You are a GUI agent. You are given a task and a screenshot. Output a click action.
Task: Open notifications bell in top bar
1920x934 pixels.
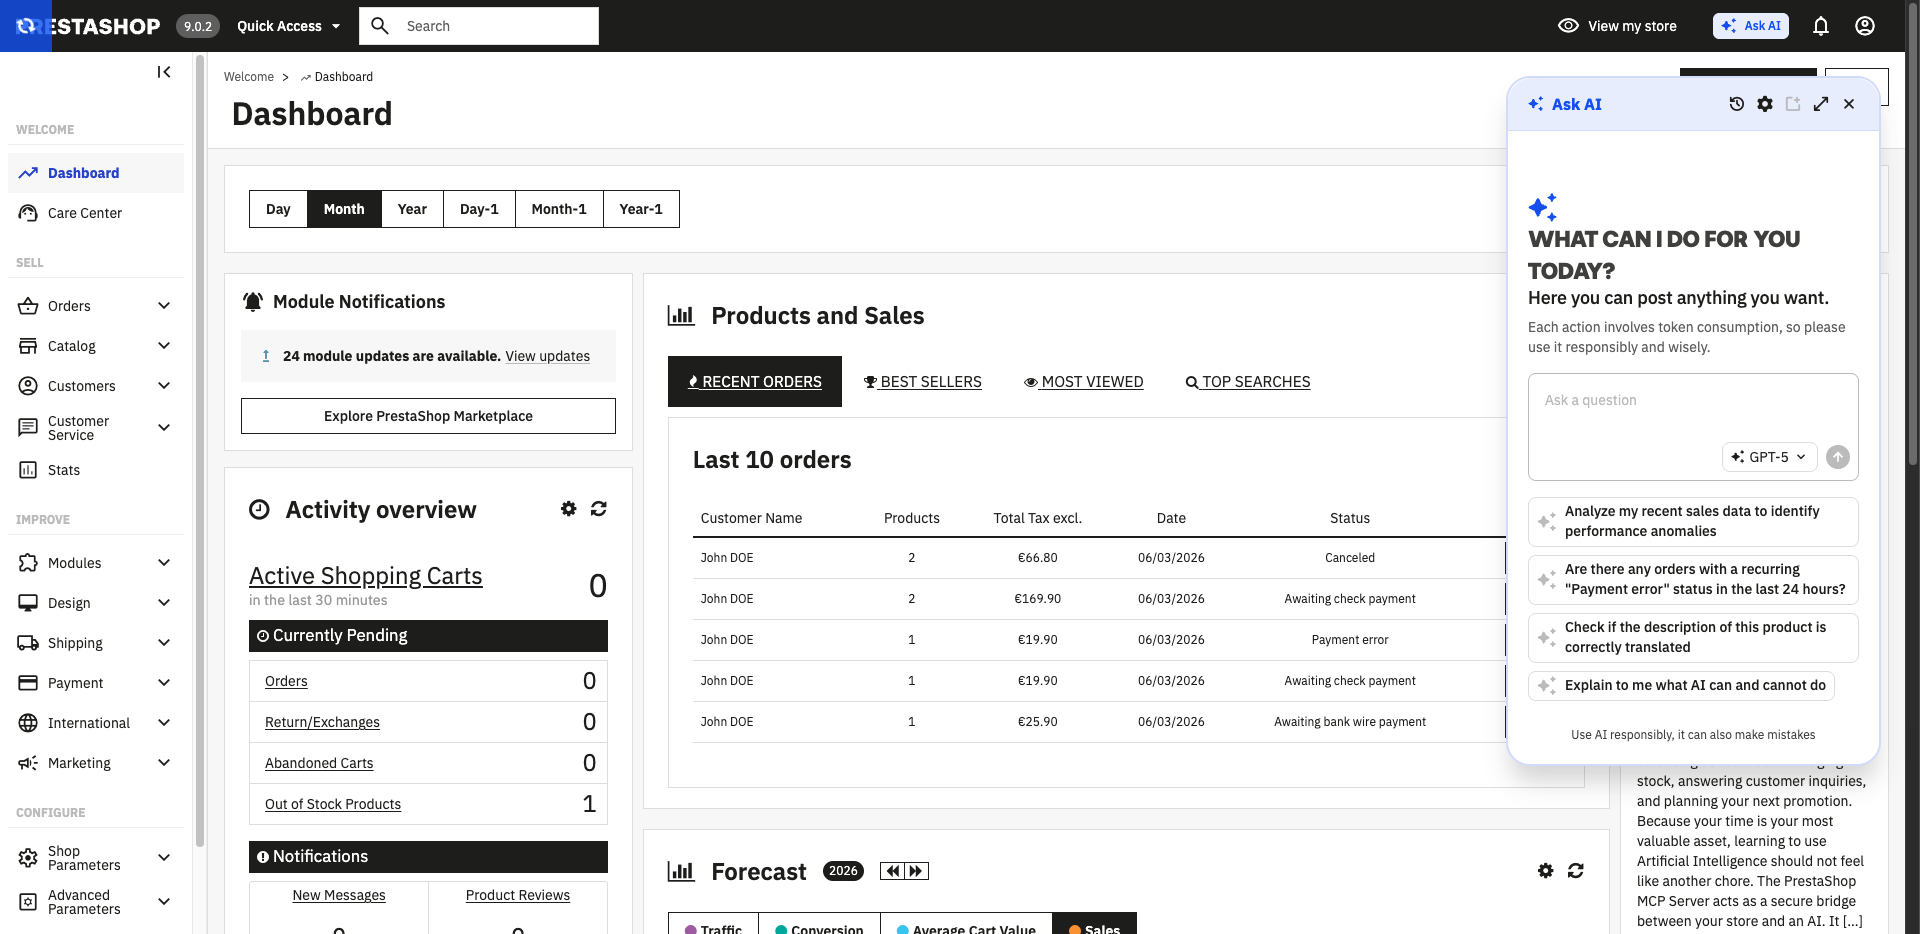point(1821,26)
